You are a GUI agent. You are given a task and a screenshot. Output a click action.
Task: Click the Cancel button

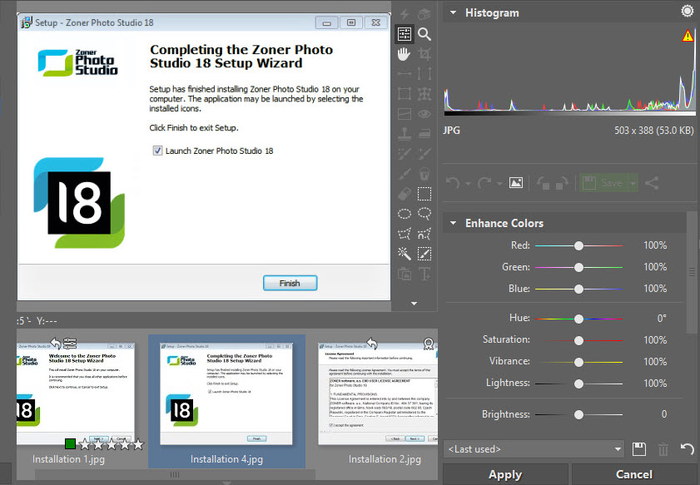[x=634, y=474]
